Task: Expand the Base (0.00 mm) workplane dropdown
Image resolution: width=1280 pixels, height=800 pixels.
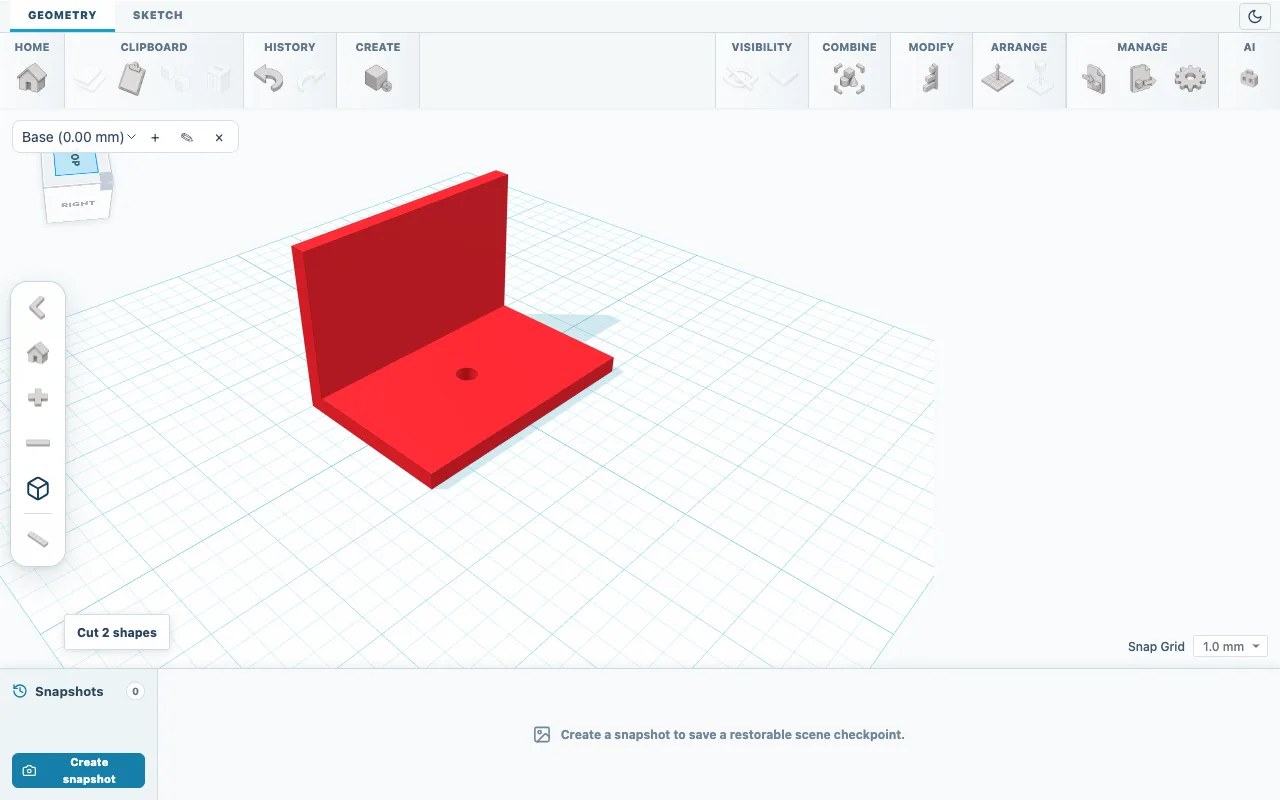Action: click(x=79, y=137)
